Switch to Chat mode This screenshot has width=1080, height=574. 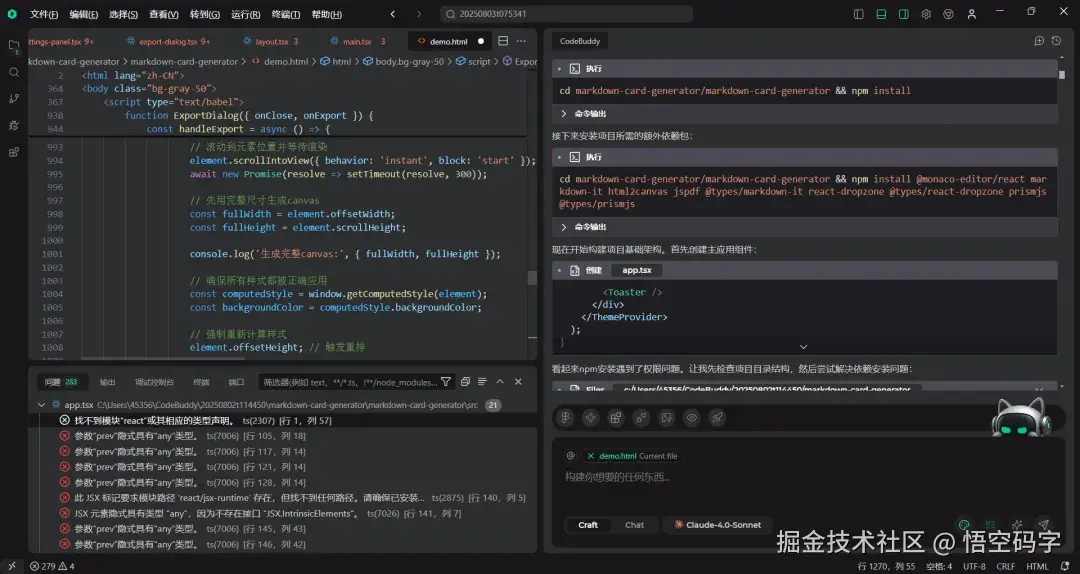(x=634, y=525)
